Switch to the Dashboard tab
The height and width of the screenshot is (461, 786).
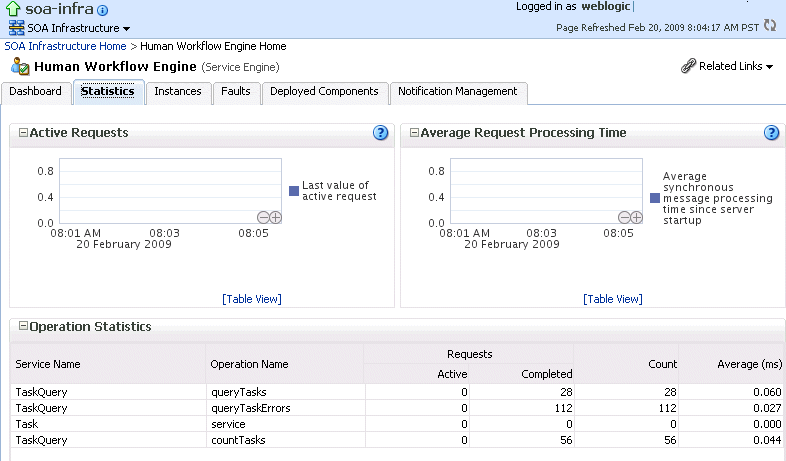(x=36, y=91)
